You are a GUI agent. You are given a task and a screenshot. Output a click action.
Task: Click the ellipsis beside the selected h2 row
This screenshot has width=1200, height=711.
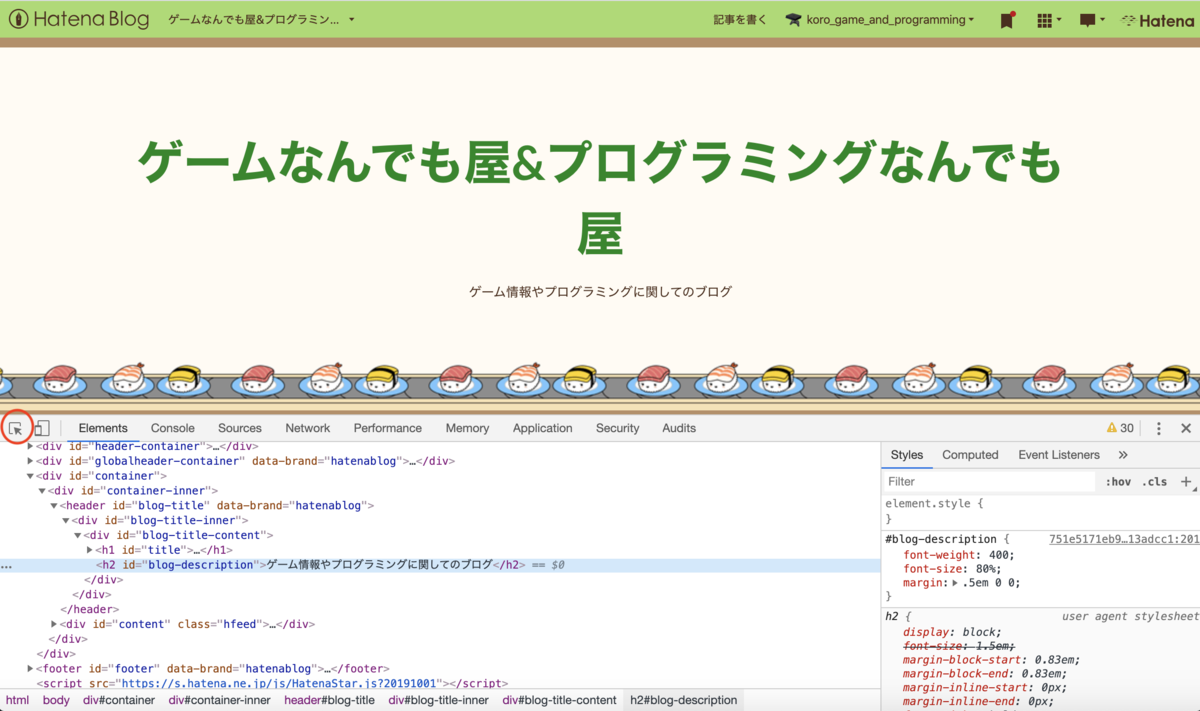coord(7,566)
